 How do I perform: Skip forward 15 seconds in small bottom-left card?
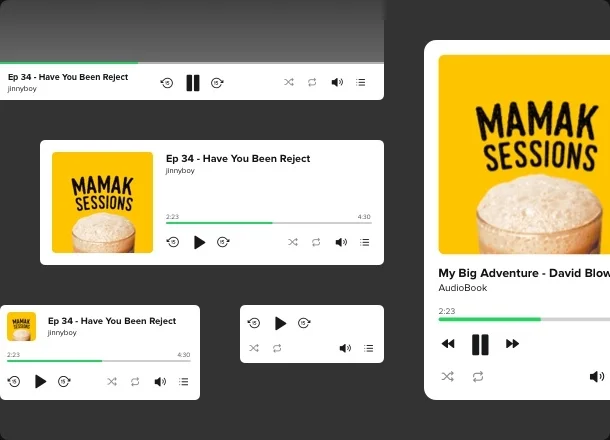pyautogui.click(x=64, y=381)
